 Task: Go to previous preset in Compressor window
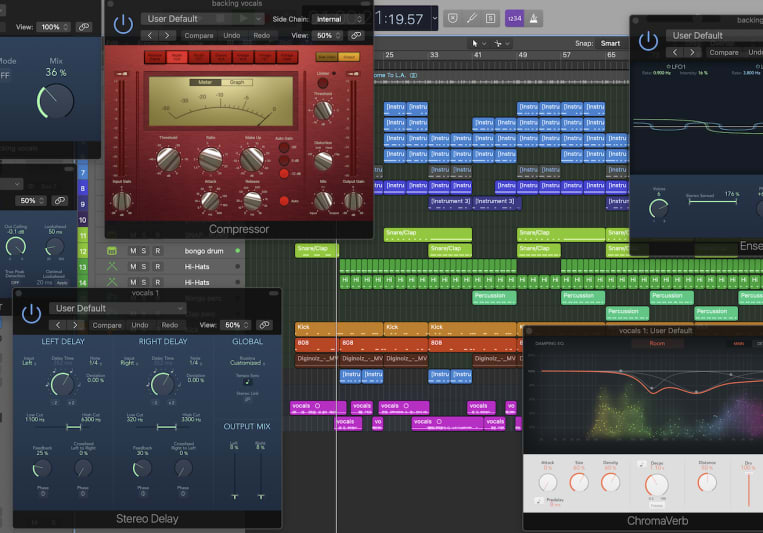(150, 36)
